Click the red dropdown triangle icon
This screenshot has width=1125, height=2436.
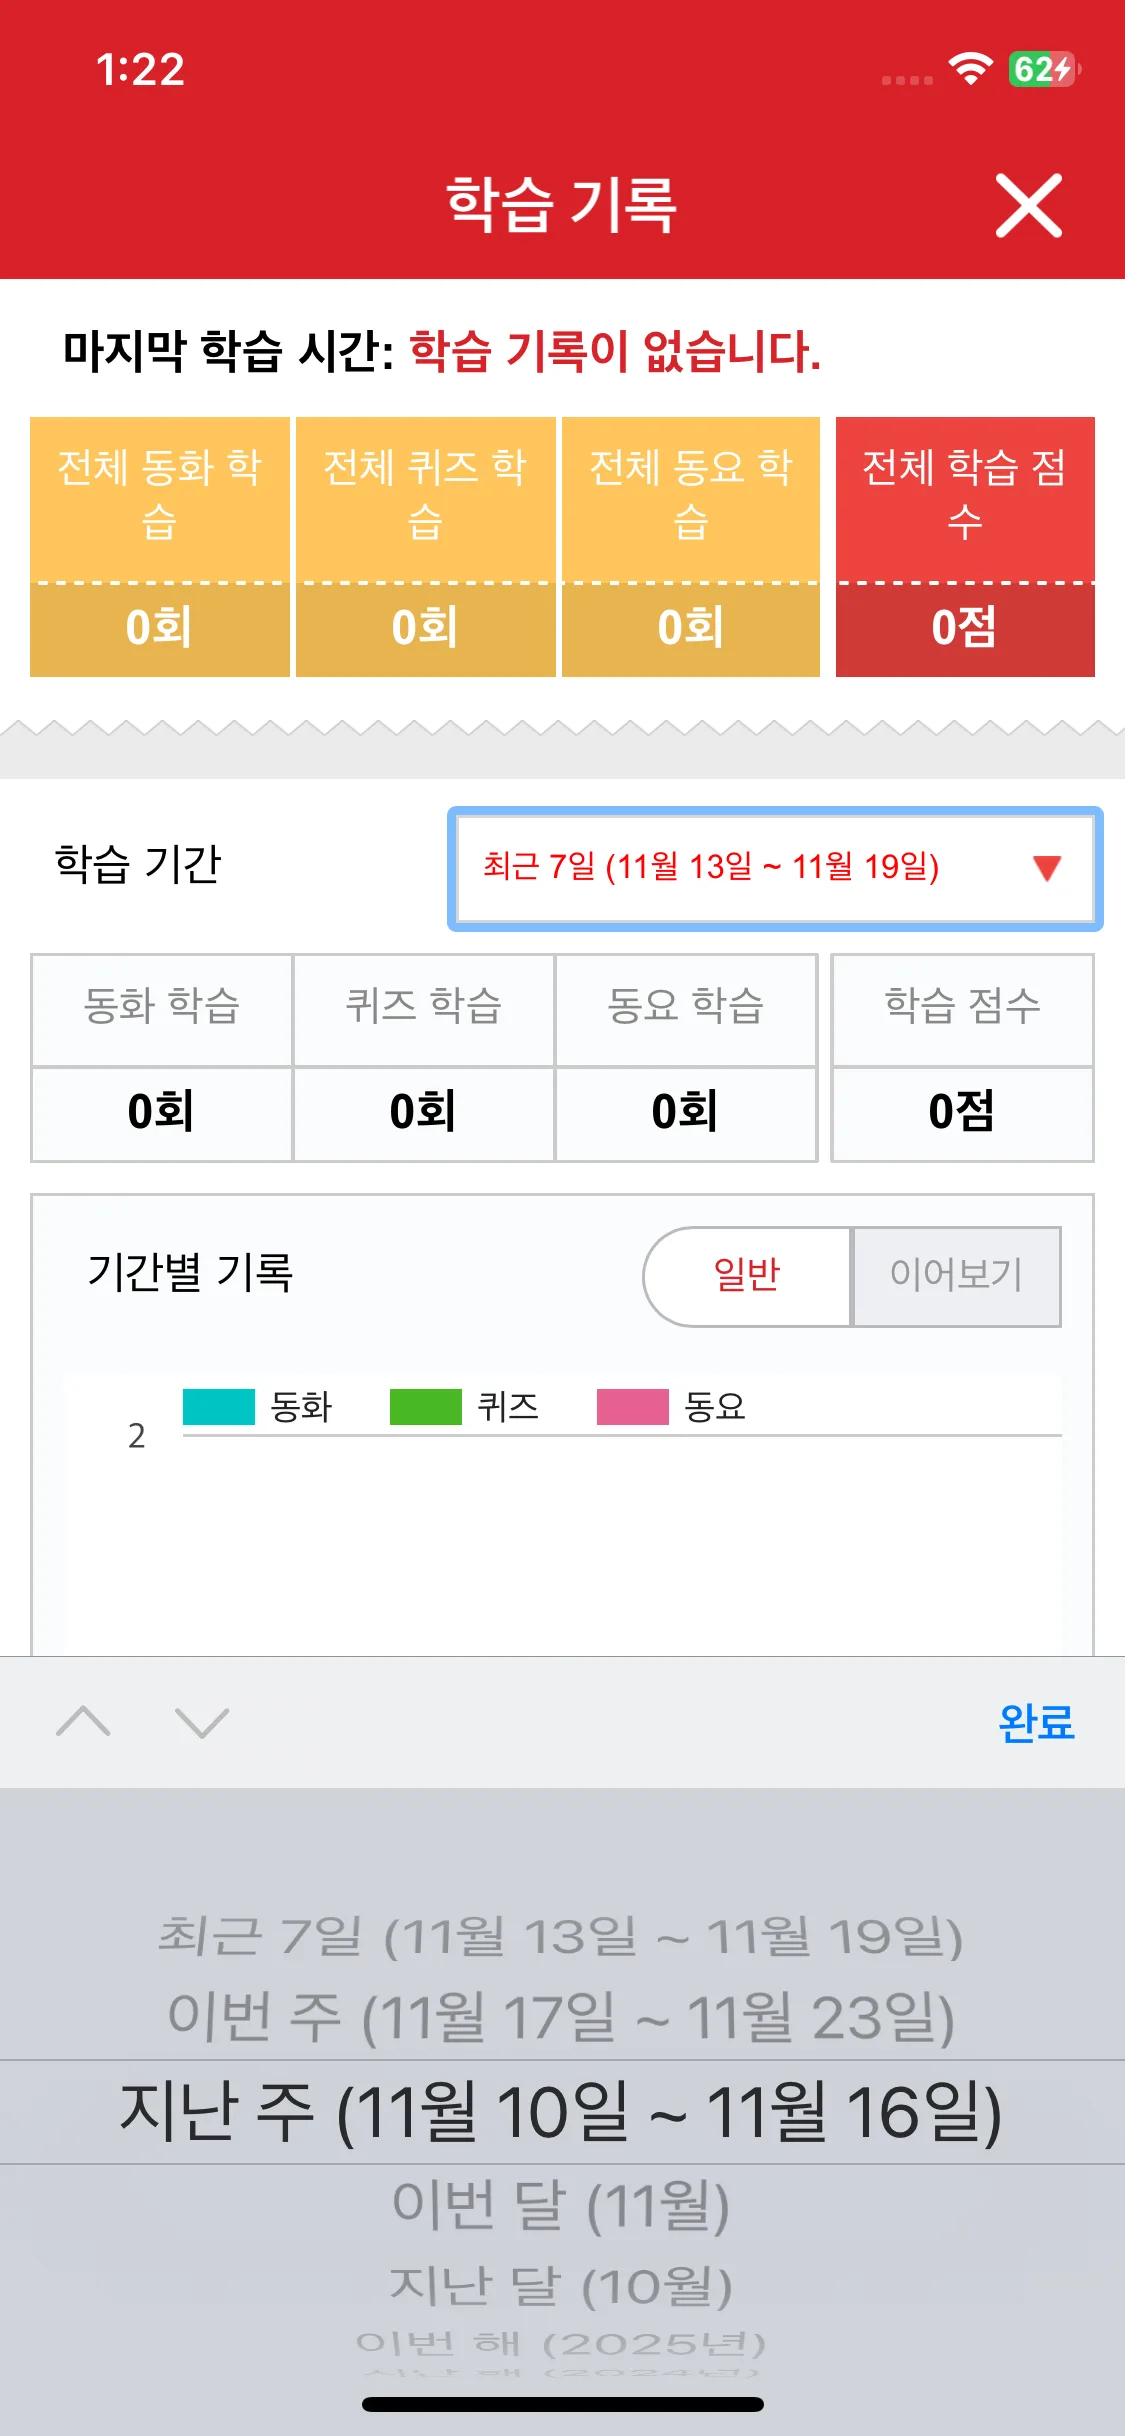coord(1046,868)
